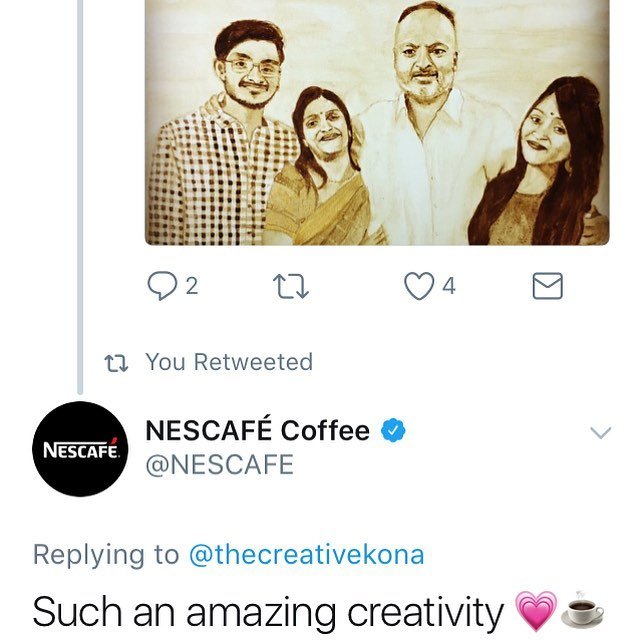Like the tweet with the heart icon
The width and height of the screenshot is (642, 644).
point(418,287)
